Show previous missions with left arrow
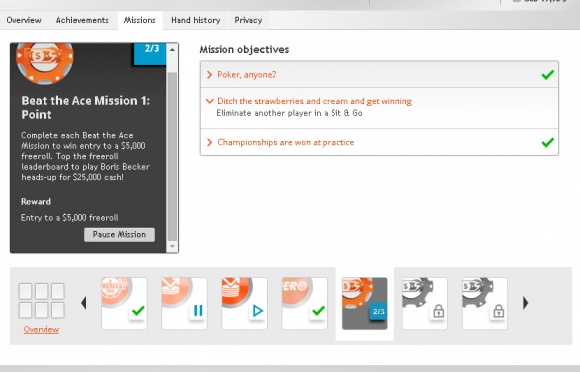This screenshot has width=580, height=372. (x=84, y=303)
